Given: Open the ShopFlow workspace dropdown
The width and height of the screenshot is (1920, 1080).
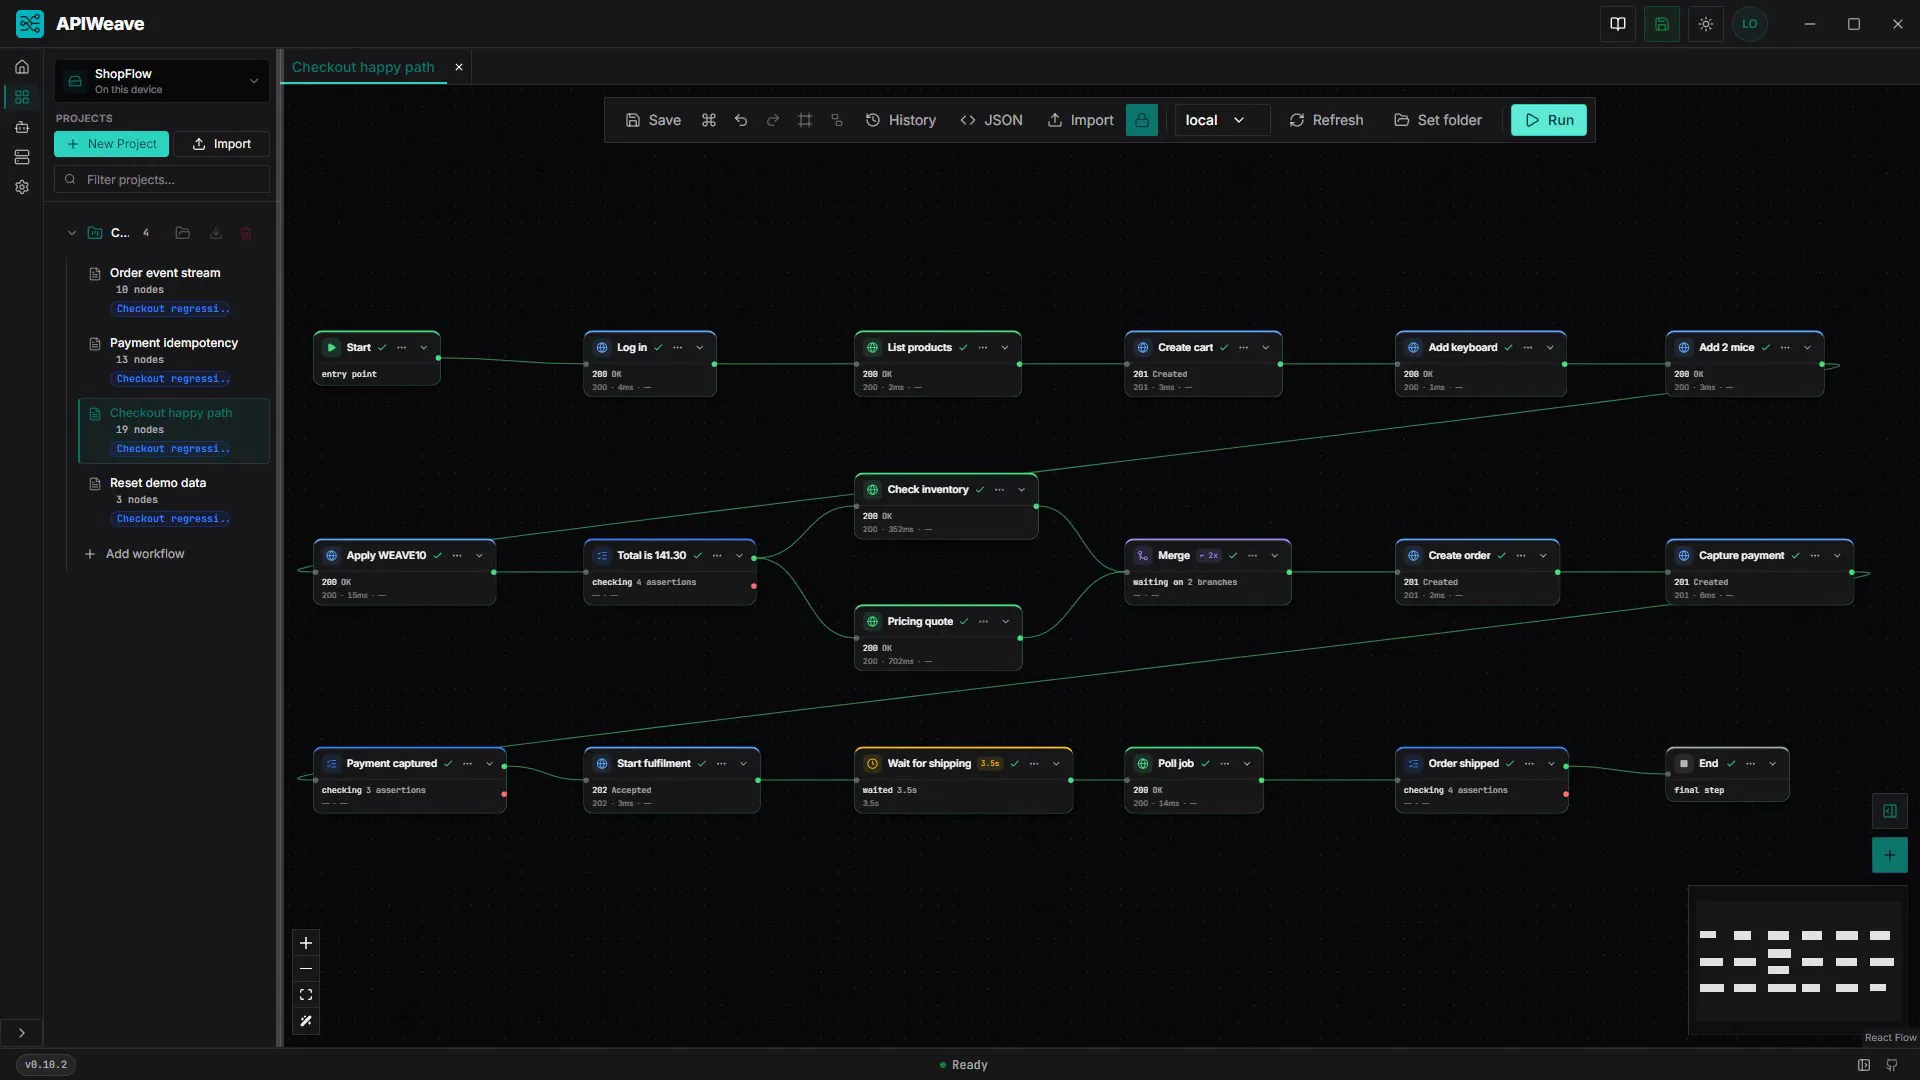Looking at the screenshot, I should pyautogui.click(x=162, y=81).
